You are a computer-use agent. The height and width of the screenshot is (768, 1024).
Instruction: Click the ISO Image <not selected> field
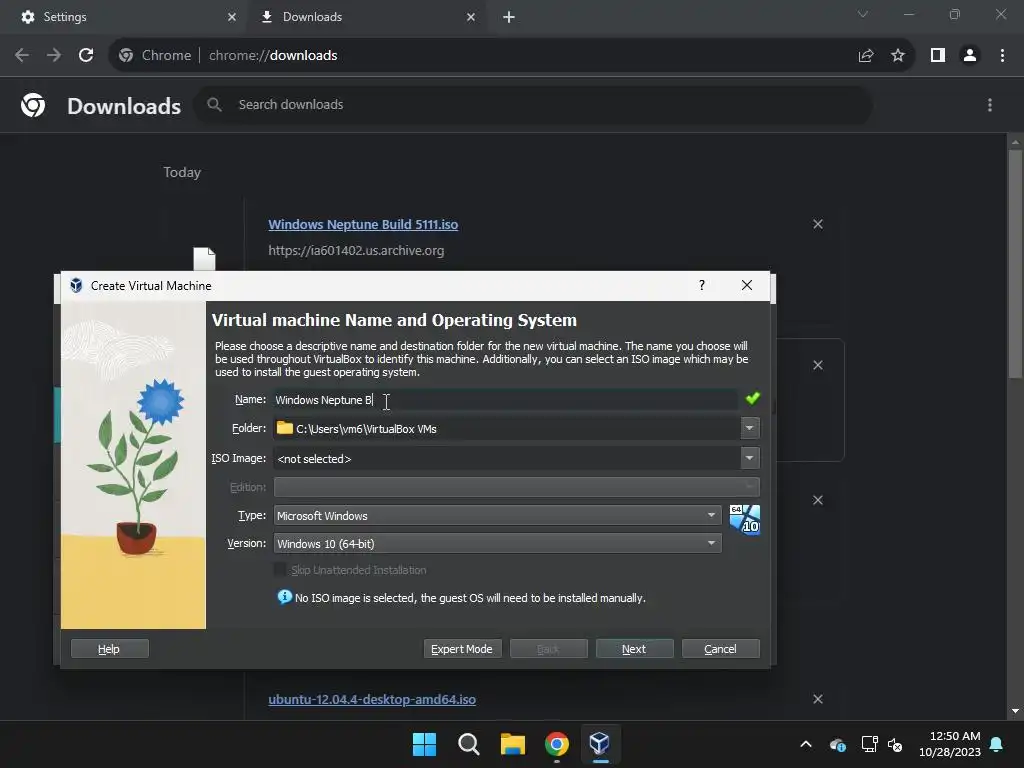[x=507, y=458]
